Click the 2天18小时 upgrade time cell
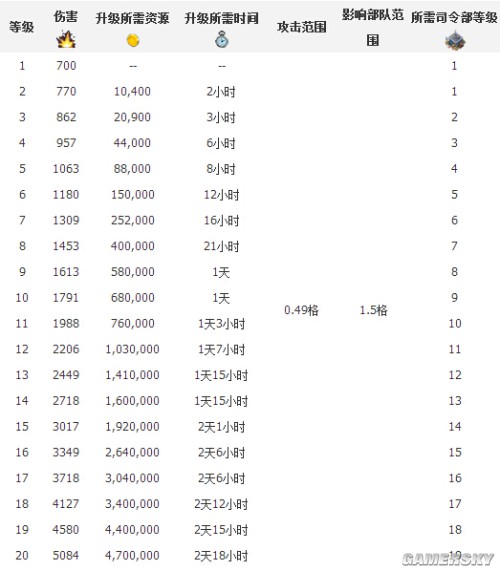Screen dimensions: 500x571 click(221, 556)
